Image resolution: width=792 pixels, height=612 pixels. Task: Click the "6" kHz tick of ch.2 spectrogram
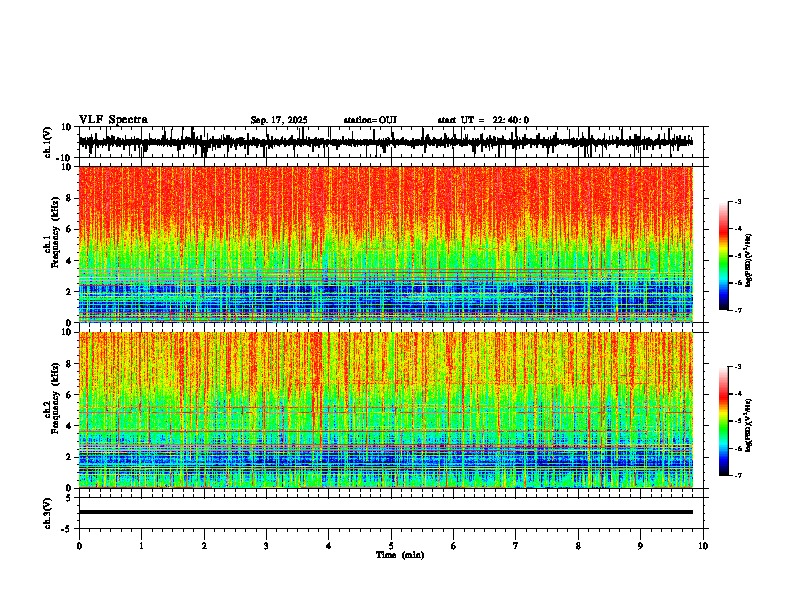pos(69,395)
